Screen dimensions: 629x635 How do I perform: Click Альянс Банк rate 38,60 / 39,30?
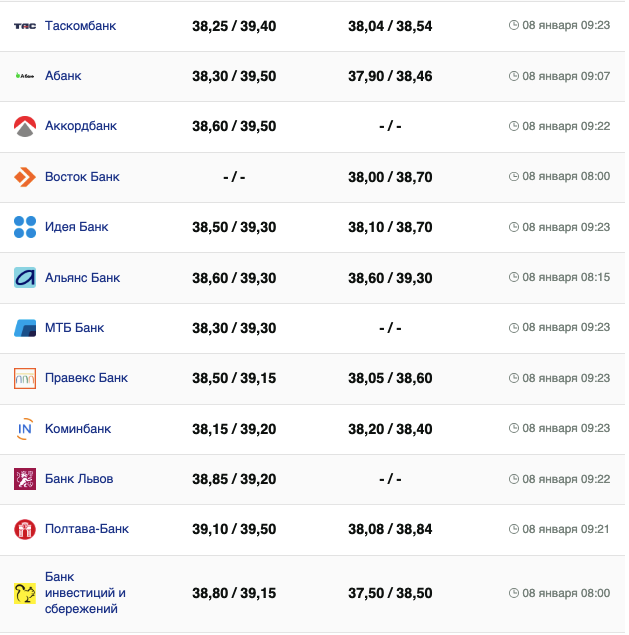coord(234,277)
